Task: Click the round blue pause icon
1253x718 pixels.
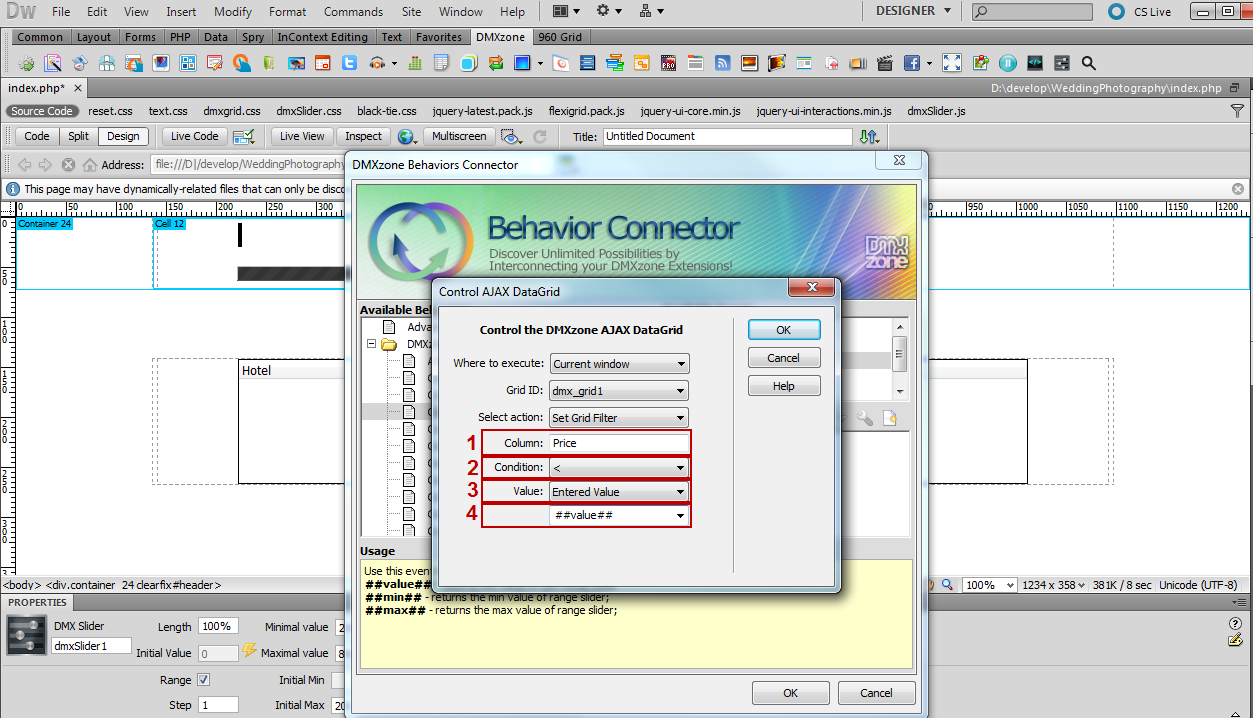Action: pos(1007,63)
